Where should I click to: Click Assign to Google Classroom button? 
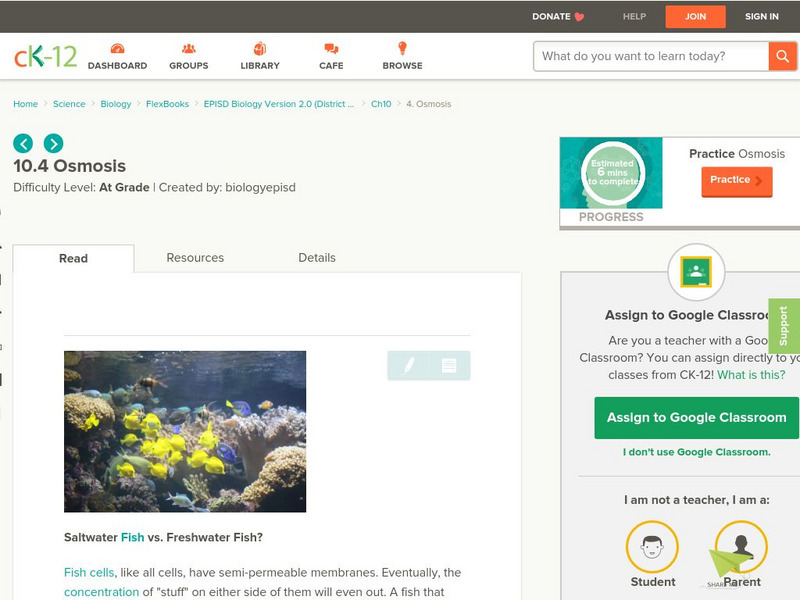tap(696, 417)
